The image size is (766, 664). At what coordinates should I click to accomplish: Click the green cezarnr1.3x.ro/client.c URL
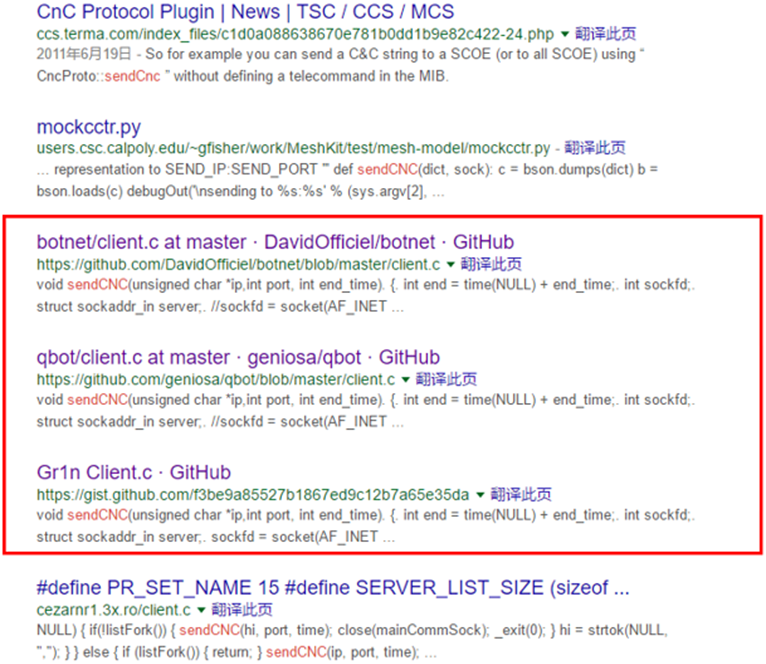click(114, 610)
